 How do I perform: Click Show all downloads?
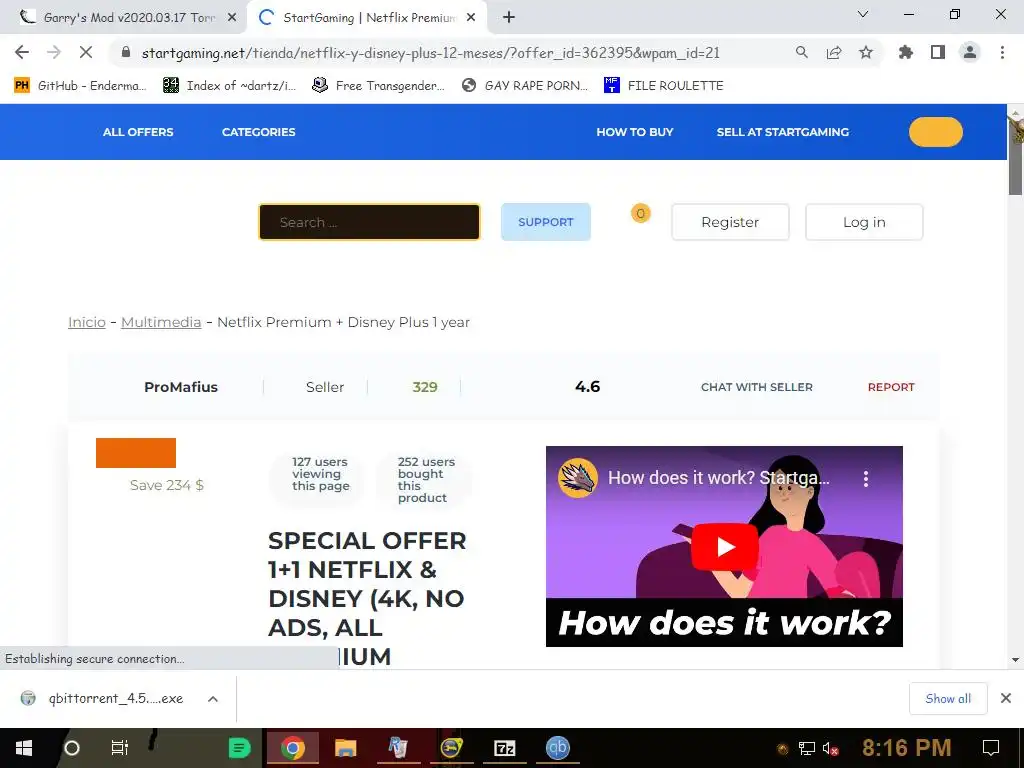(x=948, y=699)
